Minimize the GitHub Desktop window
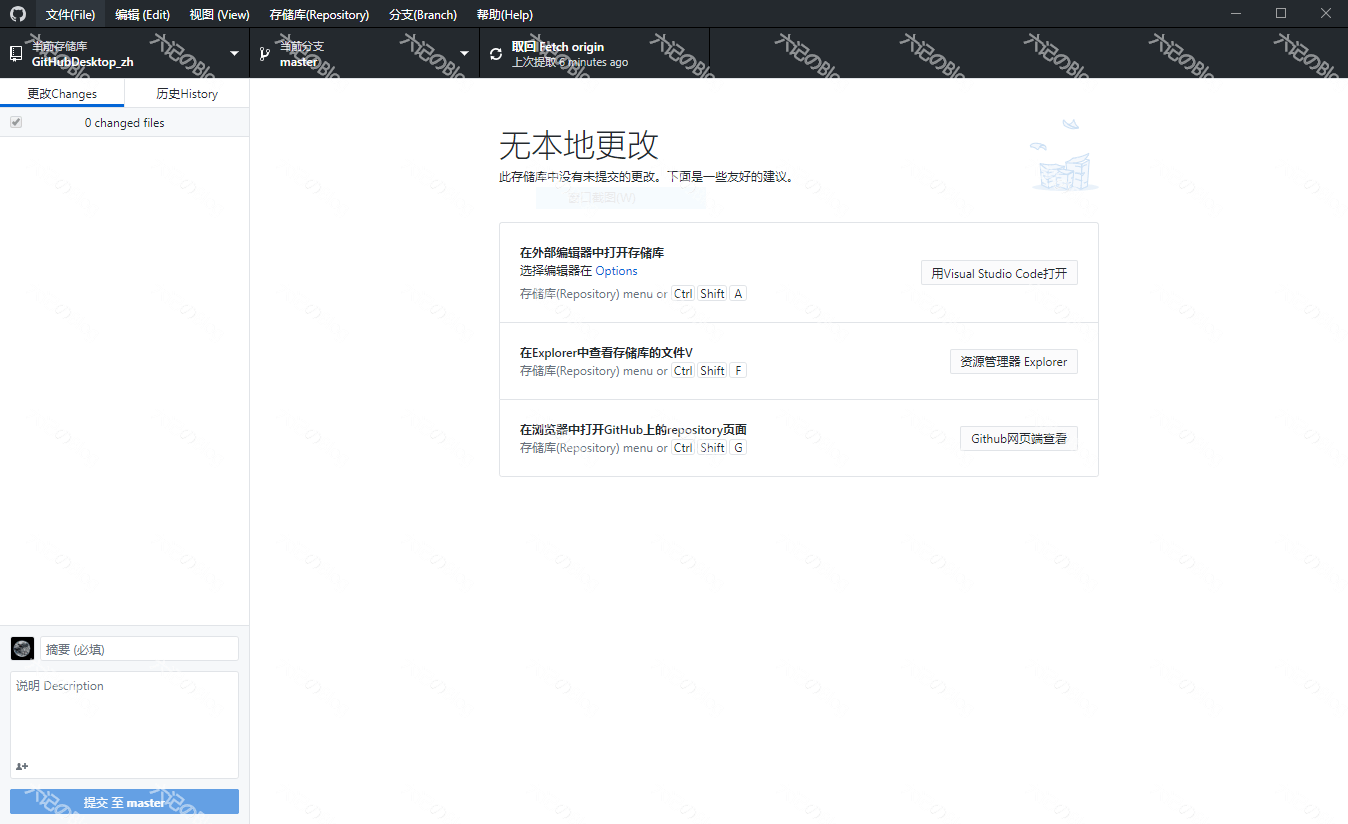Viewport: 1348px width, 824px height. (1238, 14)
